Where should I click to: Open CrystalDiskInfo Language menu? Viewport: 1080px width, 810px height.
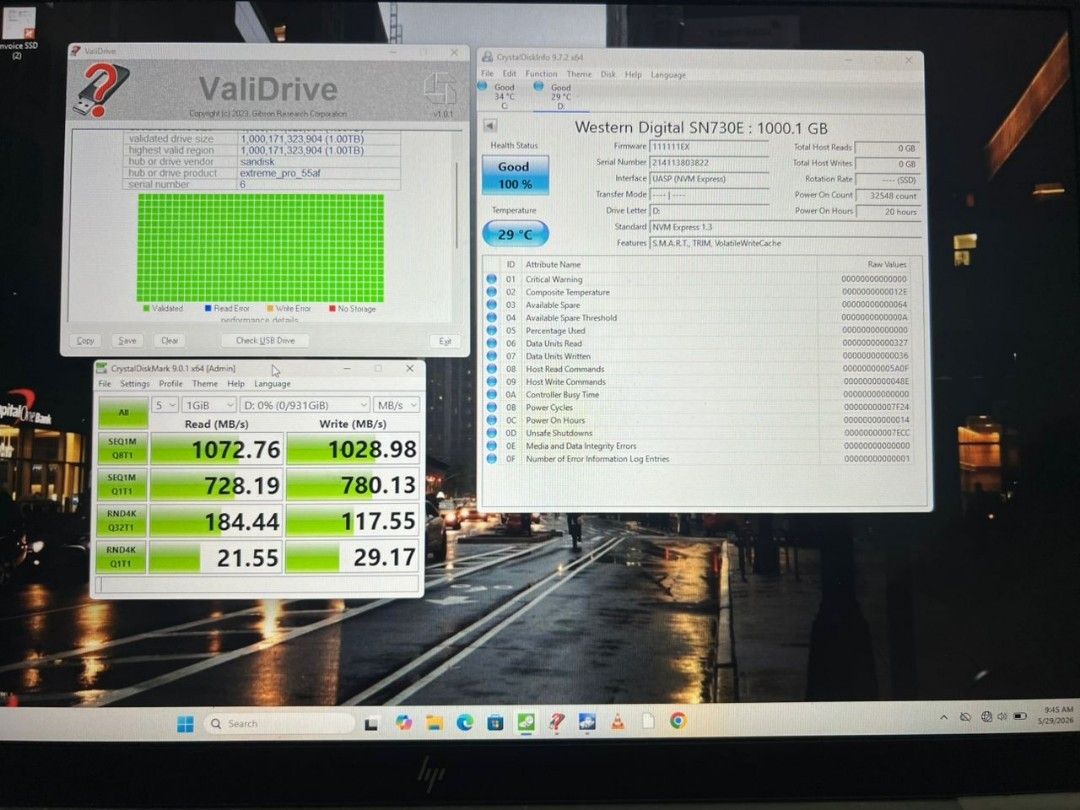tap(668, 74)
